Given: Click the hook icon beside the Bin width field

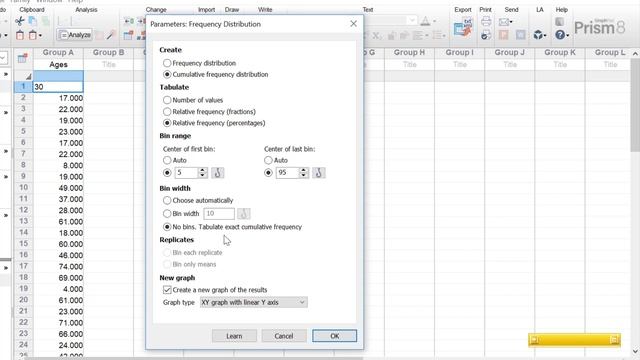Looking at the screenshot, I should pos(244,213).
